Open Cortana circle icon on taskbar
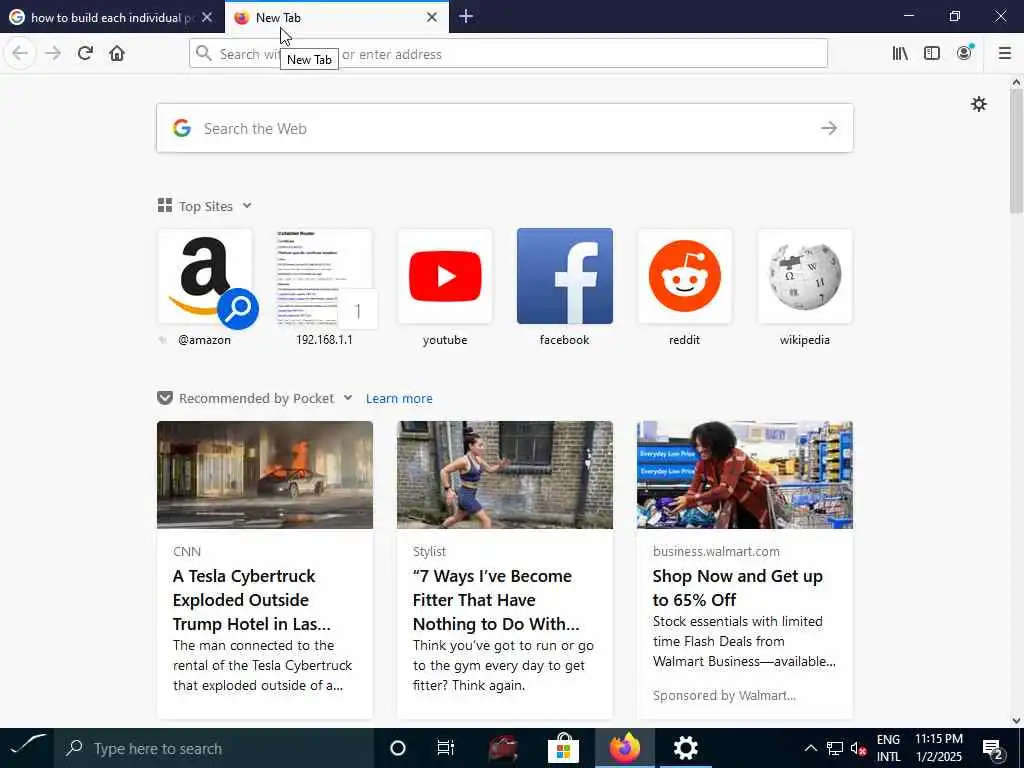This screenshot has height=768, width=1024. [397, 748]
